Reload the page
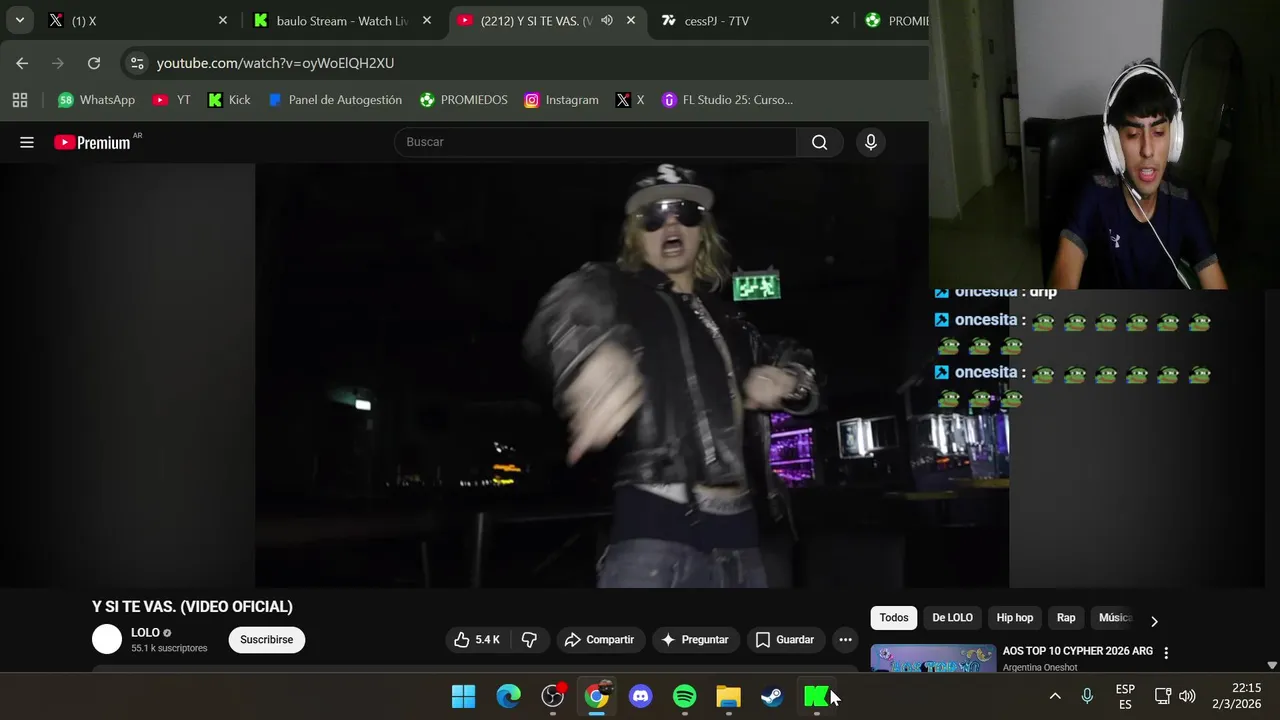Screen dimensions: 1280x720 pyautogui.click(x=94, y=63)
